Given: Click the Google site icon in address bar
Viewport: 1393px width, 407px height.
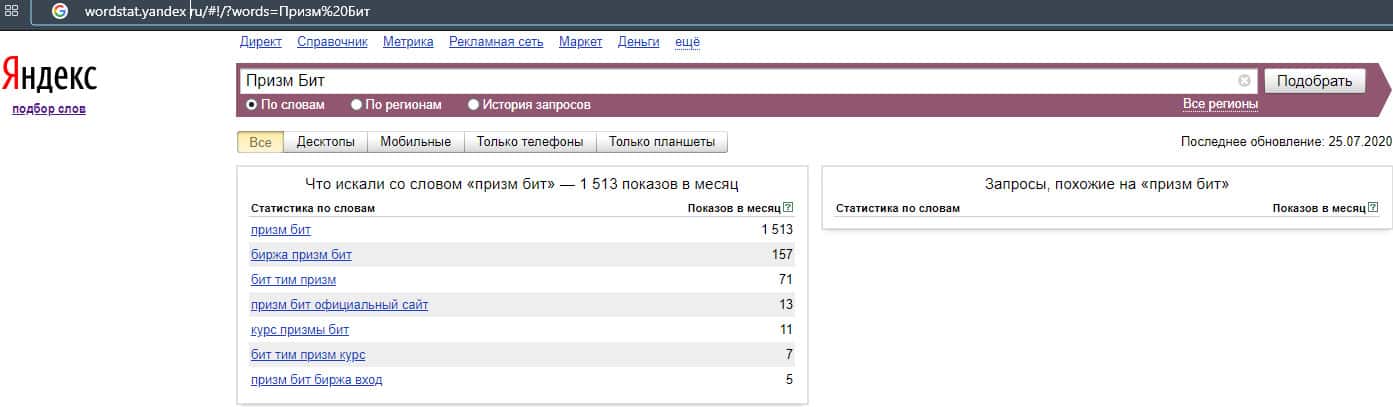Looking at the screenshot, I should 60,12.
